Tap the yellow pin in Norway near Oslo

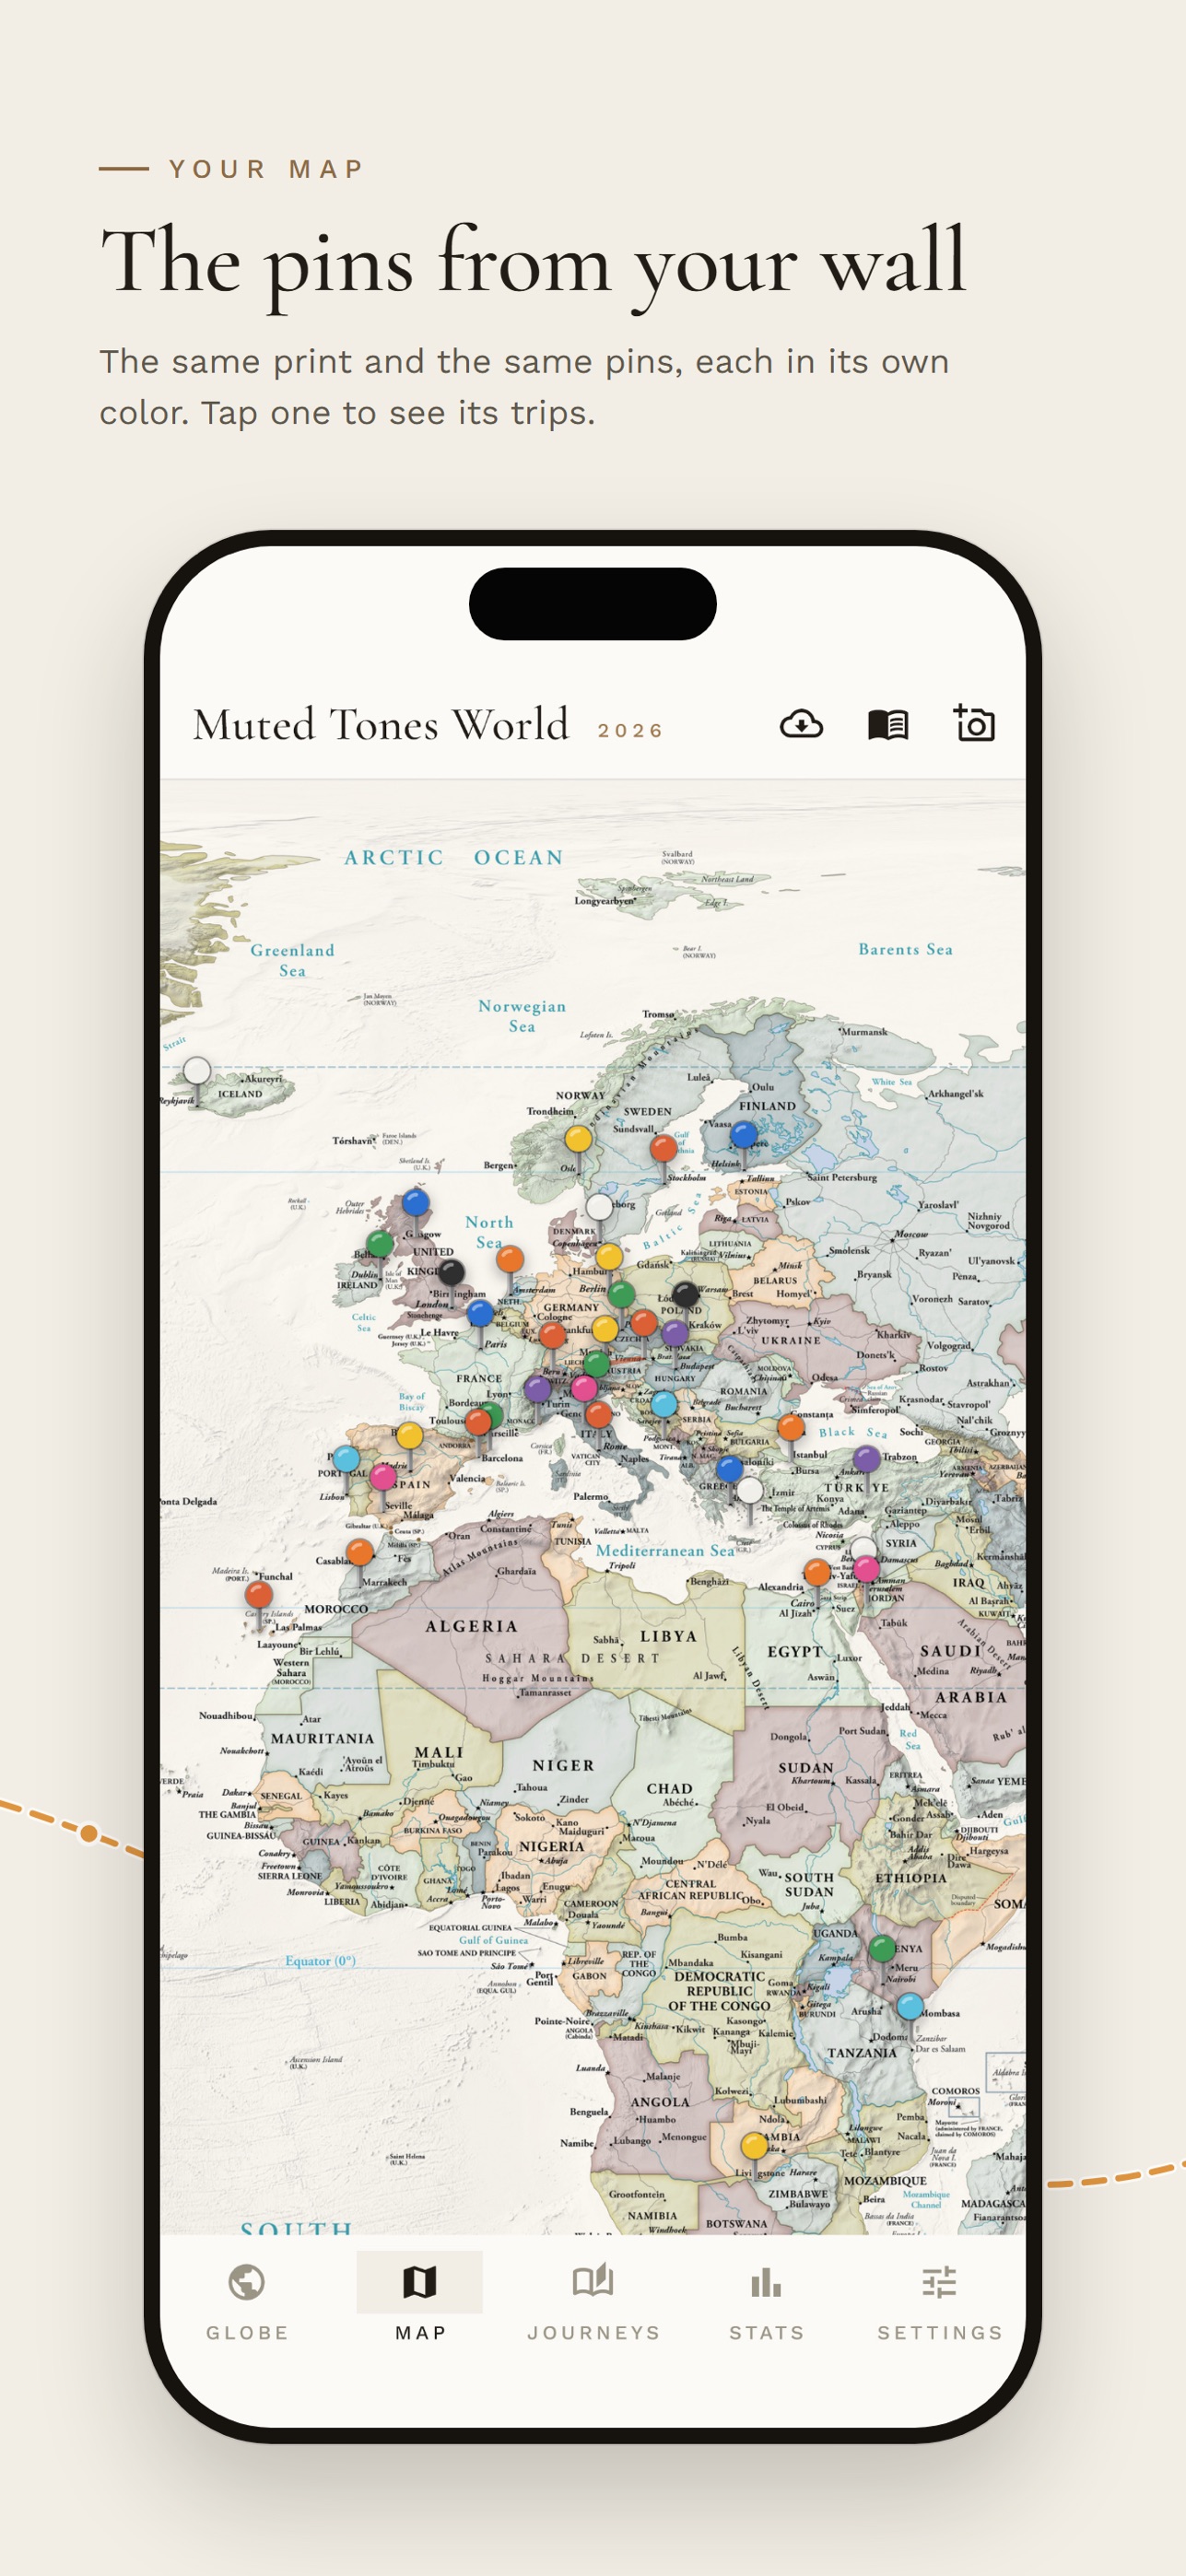[x=578, y=1139]
